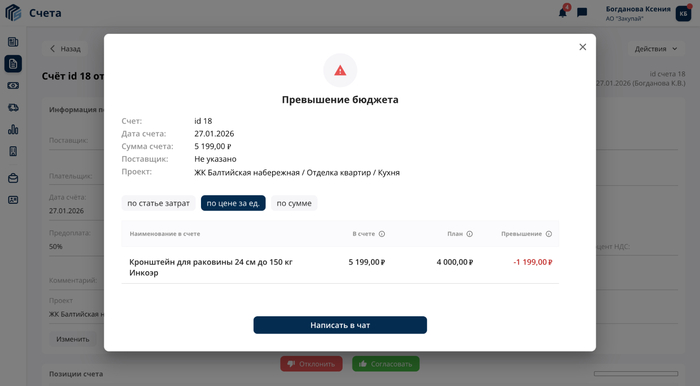Click the -1 199,00 ₽ excess value
This screenshot has height=386, width=700.
pyautogui.click(x=533, y=262)
